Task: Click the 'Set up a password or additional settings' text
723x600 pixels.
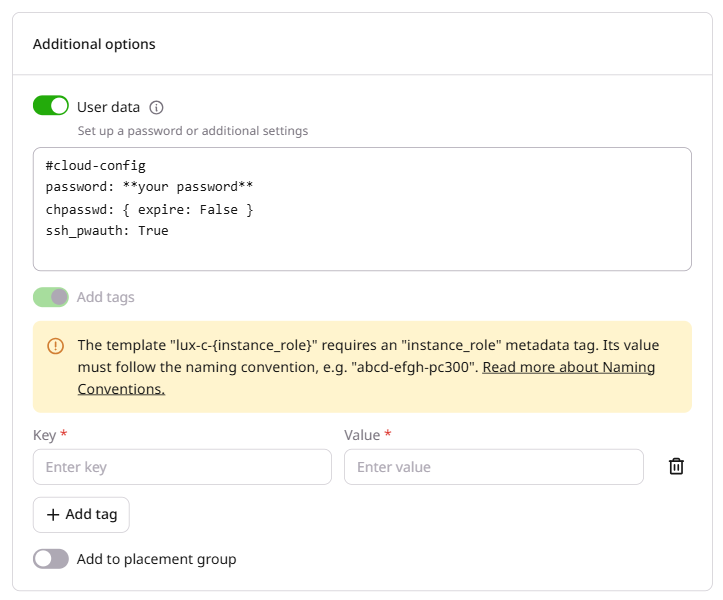Action: (x=193, y=131)
